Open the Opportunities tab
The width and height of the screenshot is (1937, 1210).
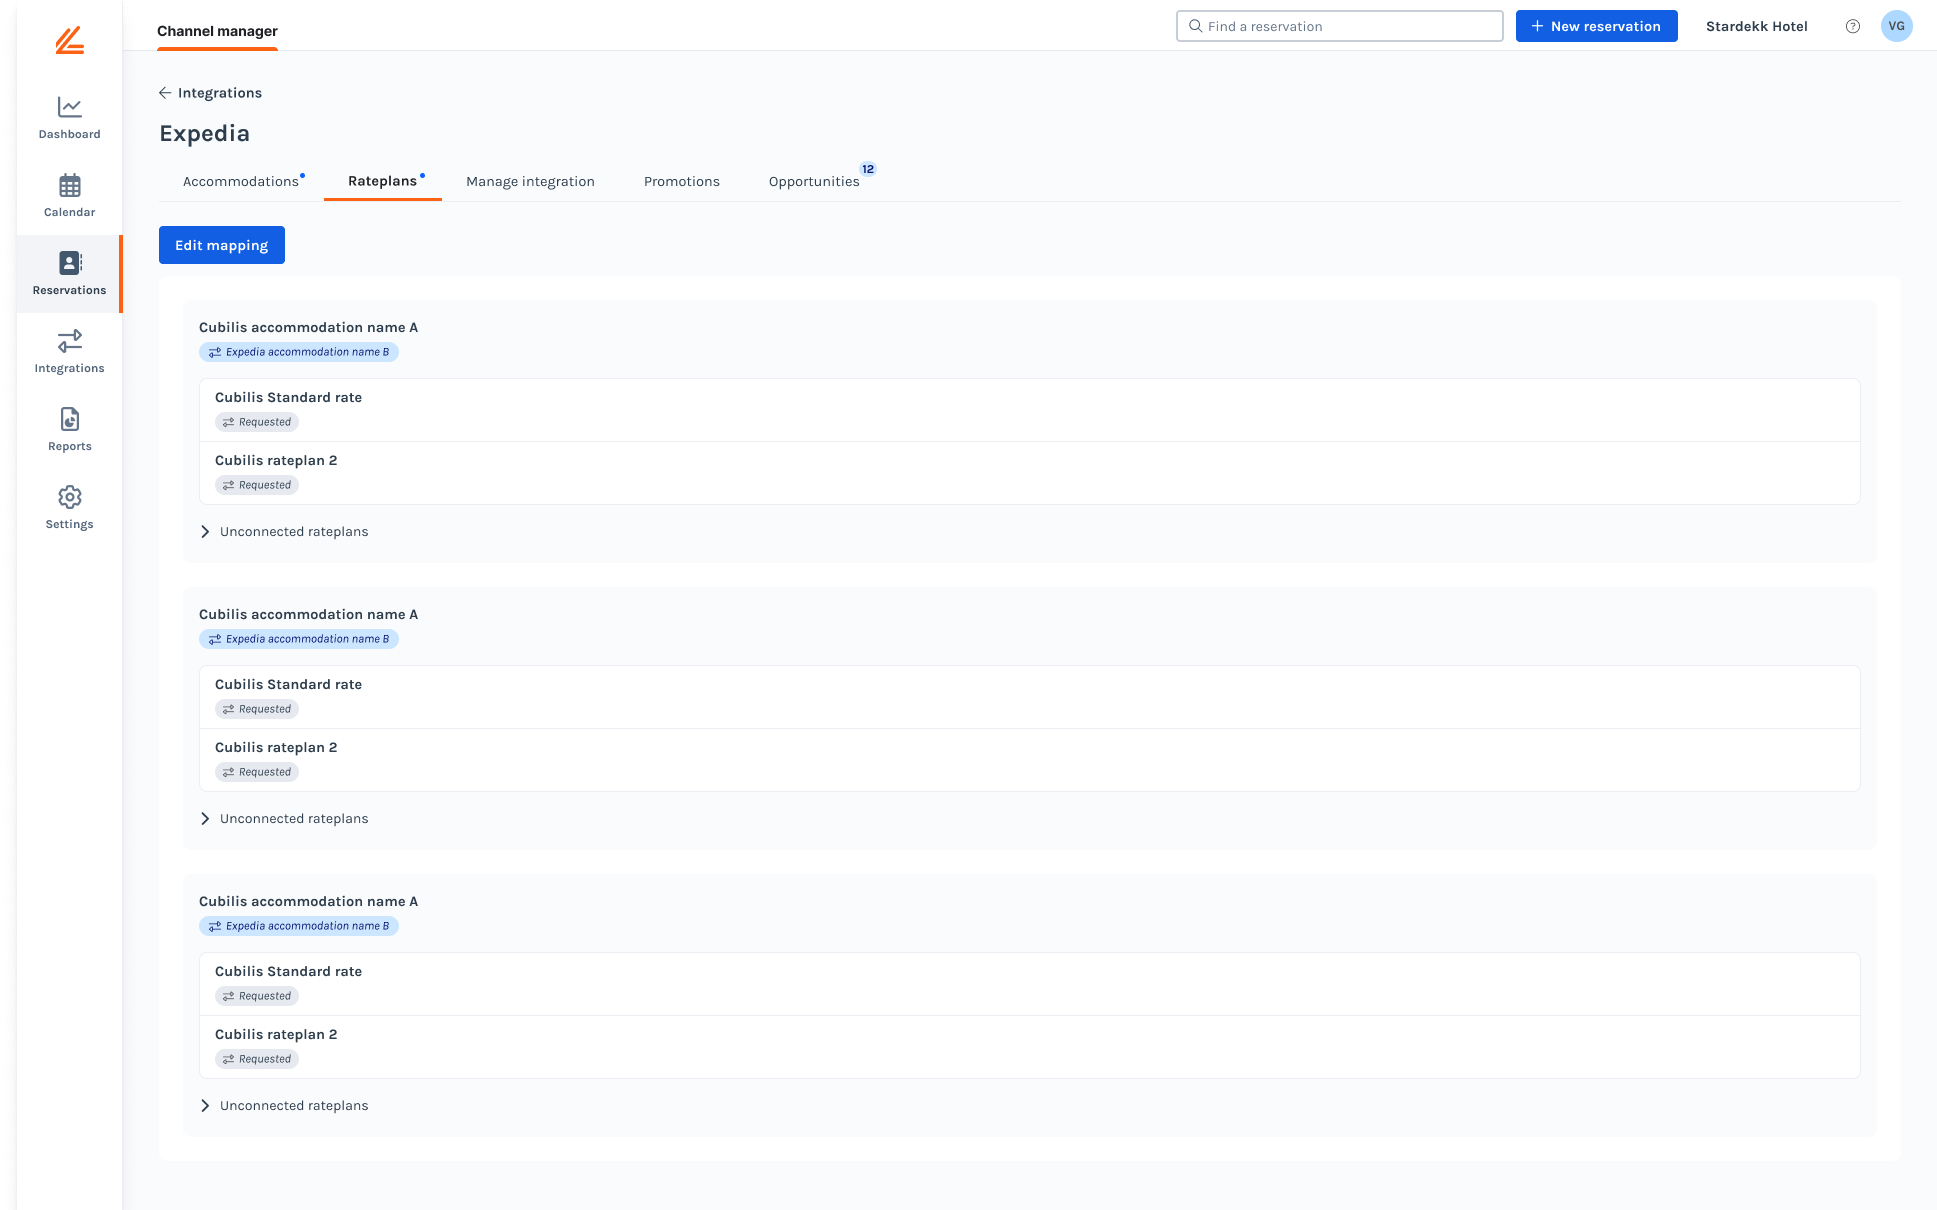point(814,182)
